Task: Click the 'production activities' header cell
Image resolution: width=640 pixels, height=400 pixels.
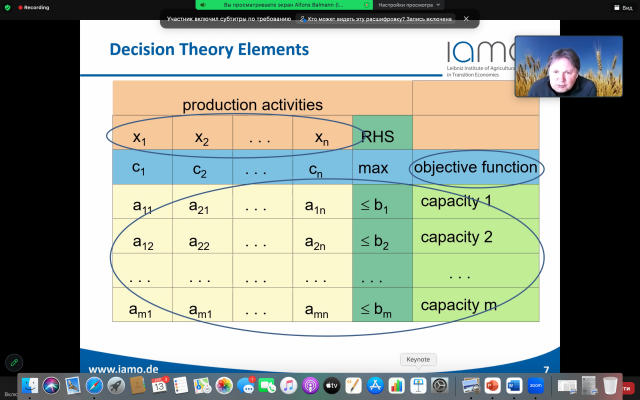Action: tap(262, 98)
